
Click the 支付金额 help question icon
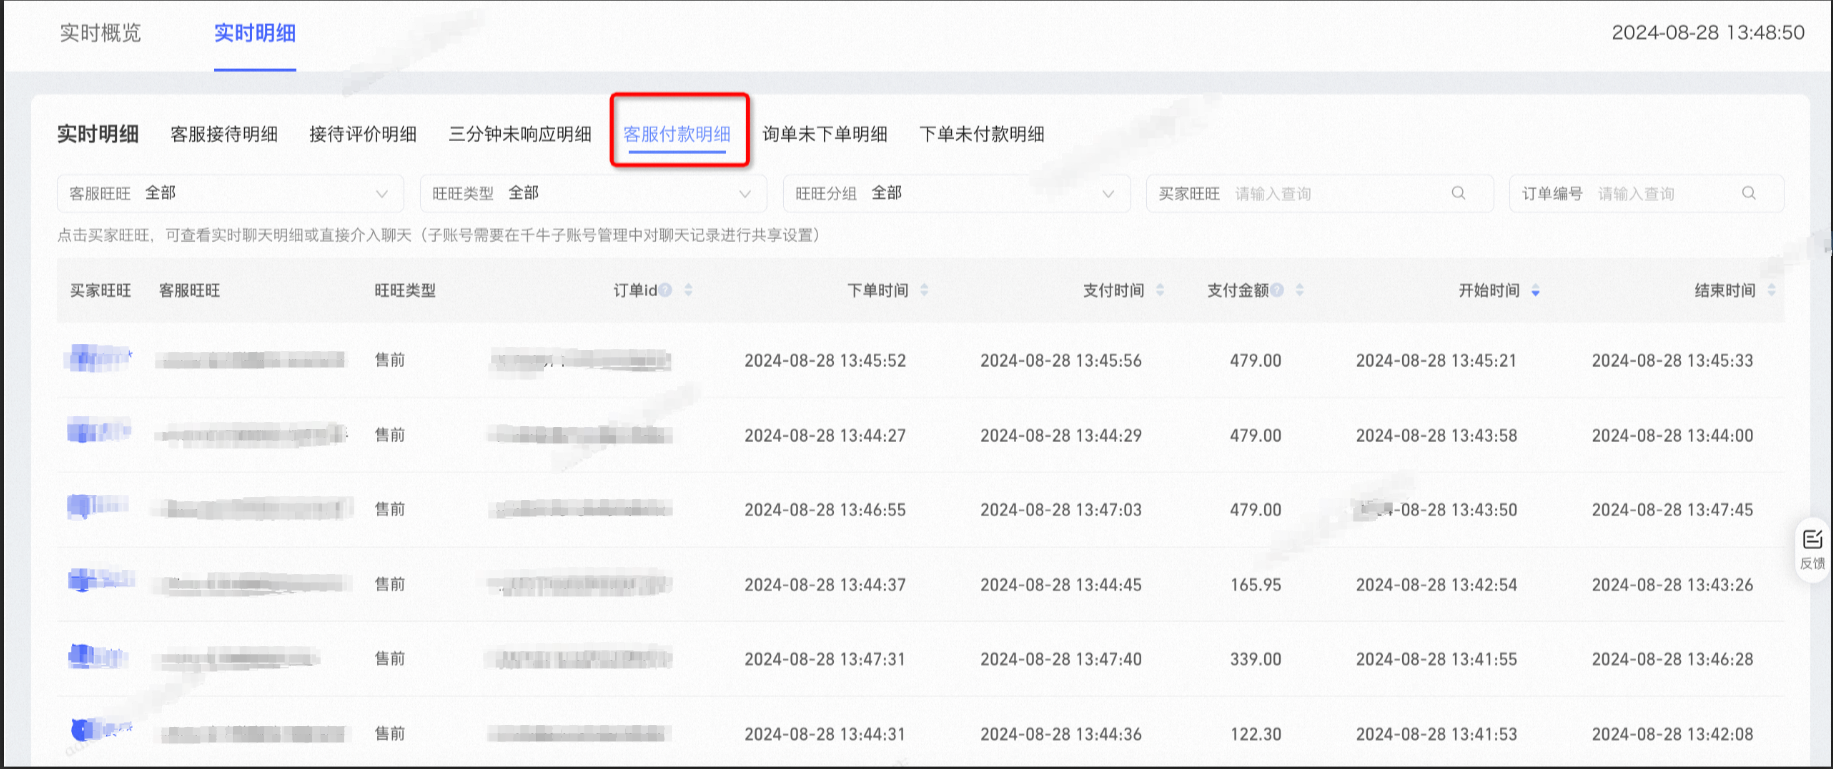[x=1277, y=290]
